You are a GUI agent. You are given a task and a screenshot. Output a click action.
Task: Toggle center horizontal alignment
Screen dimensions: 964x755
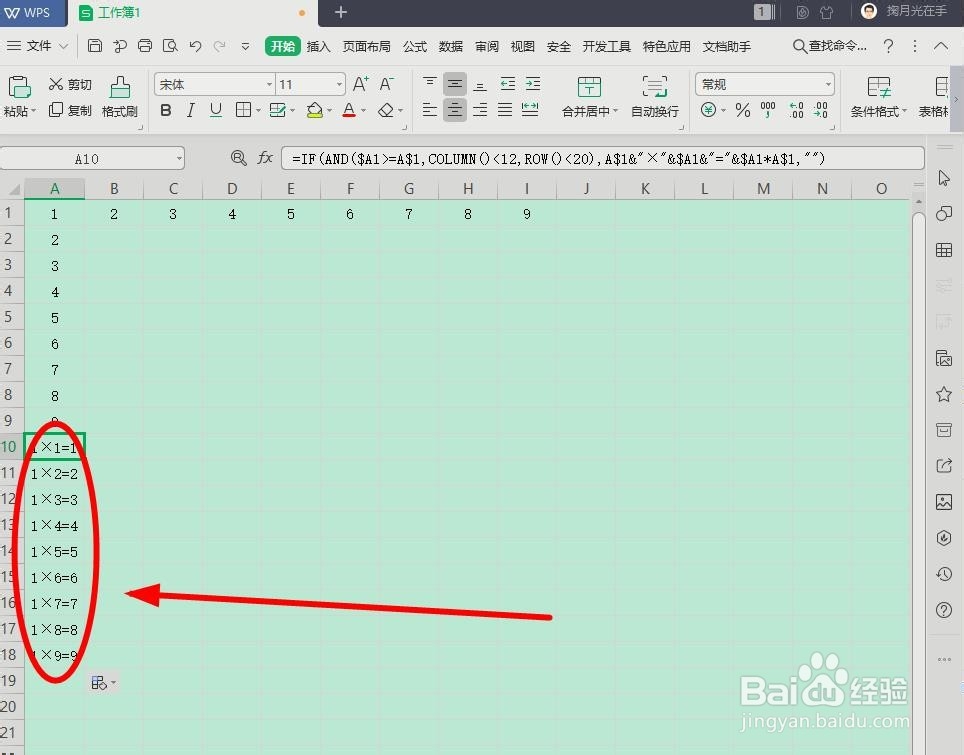(455, 110)
